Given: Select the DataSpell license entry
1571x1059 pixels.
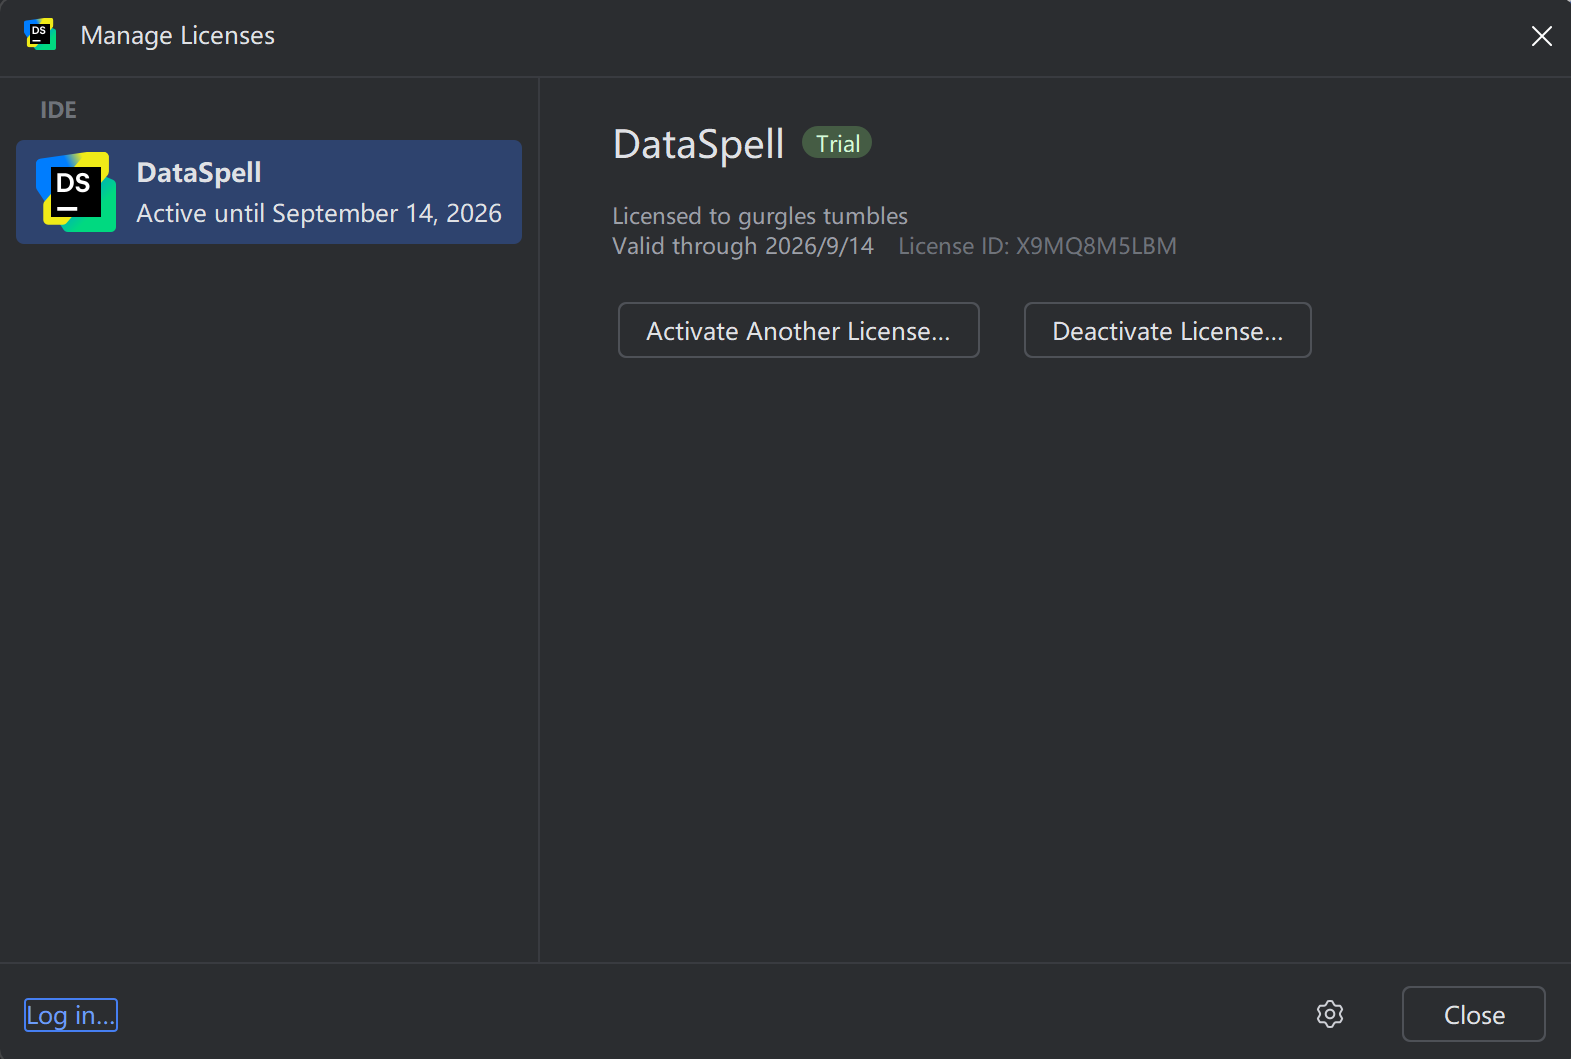Looking at the screenshot, I should pyautogui.click(x=269, y=192).
